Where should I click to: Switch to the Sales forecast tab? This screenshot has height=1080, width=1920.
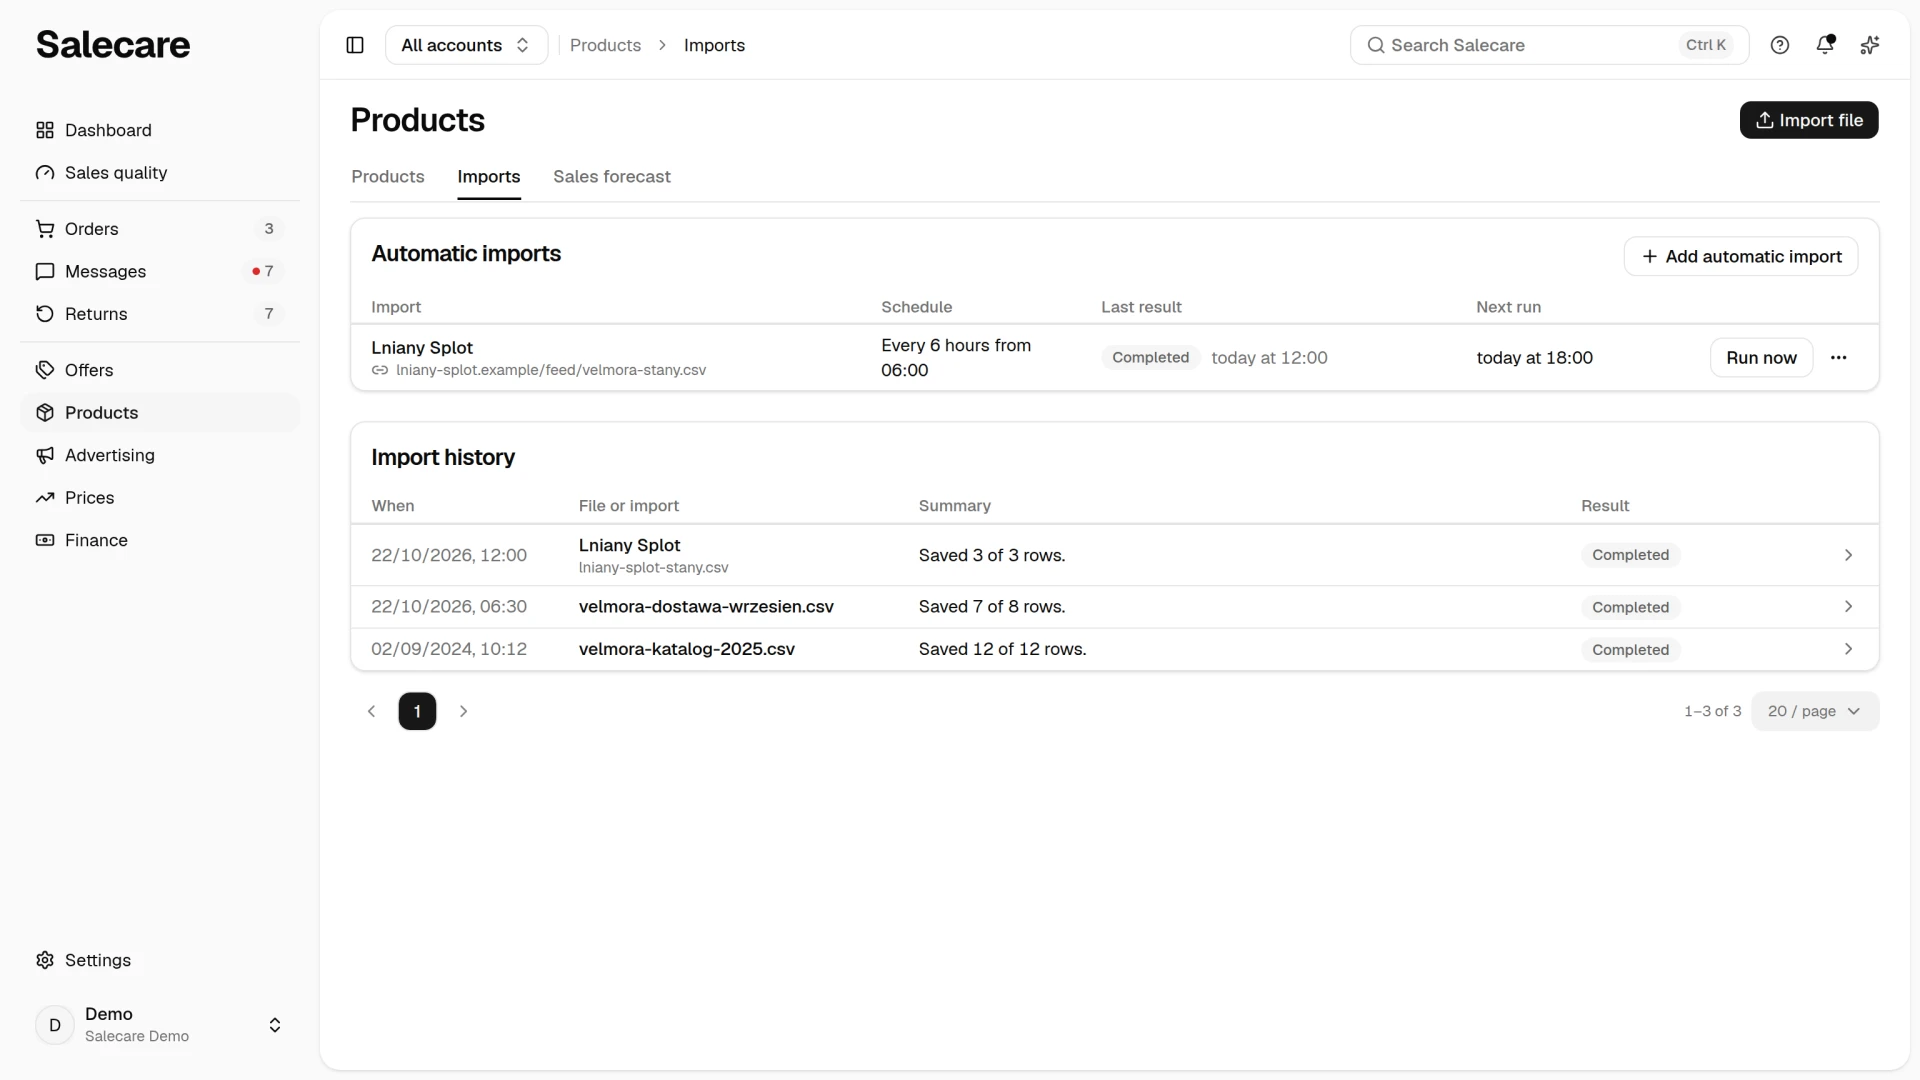pyautogui.click(x=612, y=177)
